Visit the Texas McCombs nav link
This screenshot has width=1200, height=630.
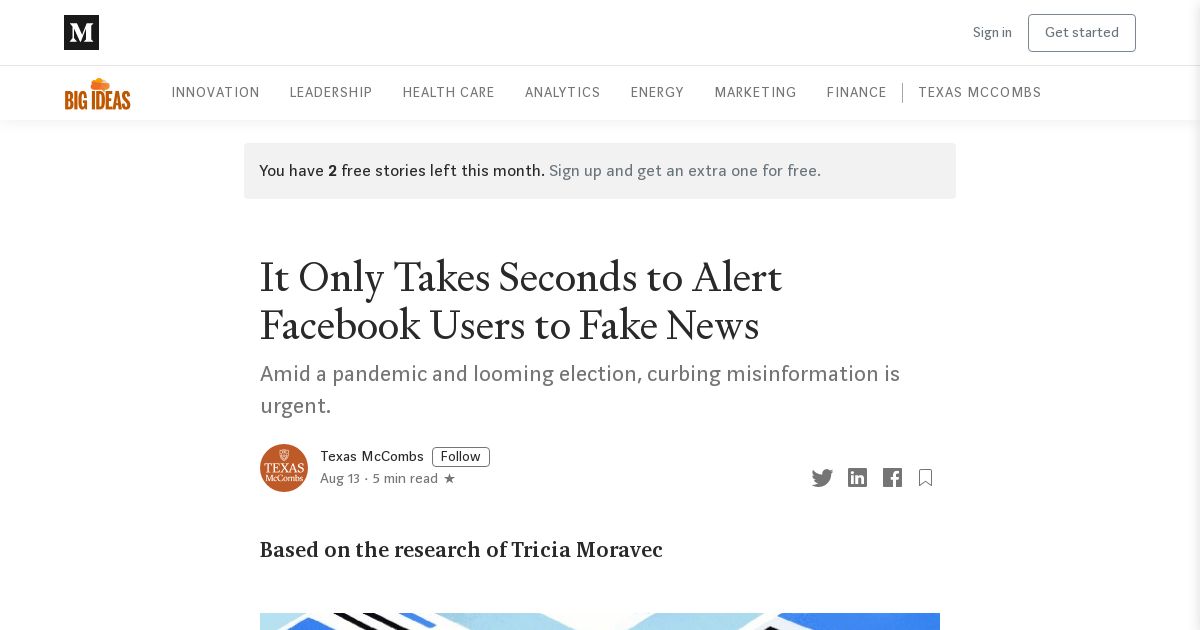coord(979,92)
